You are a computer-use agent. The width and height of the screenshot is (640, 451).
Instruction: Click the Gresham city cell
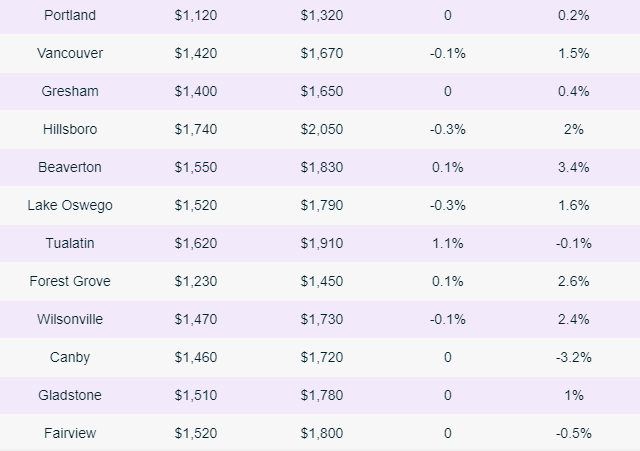point(70,91)
